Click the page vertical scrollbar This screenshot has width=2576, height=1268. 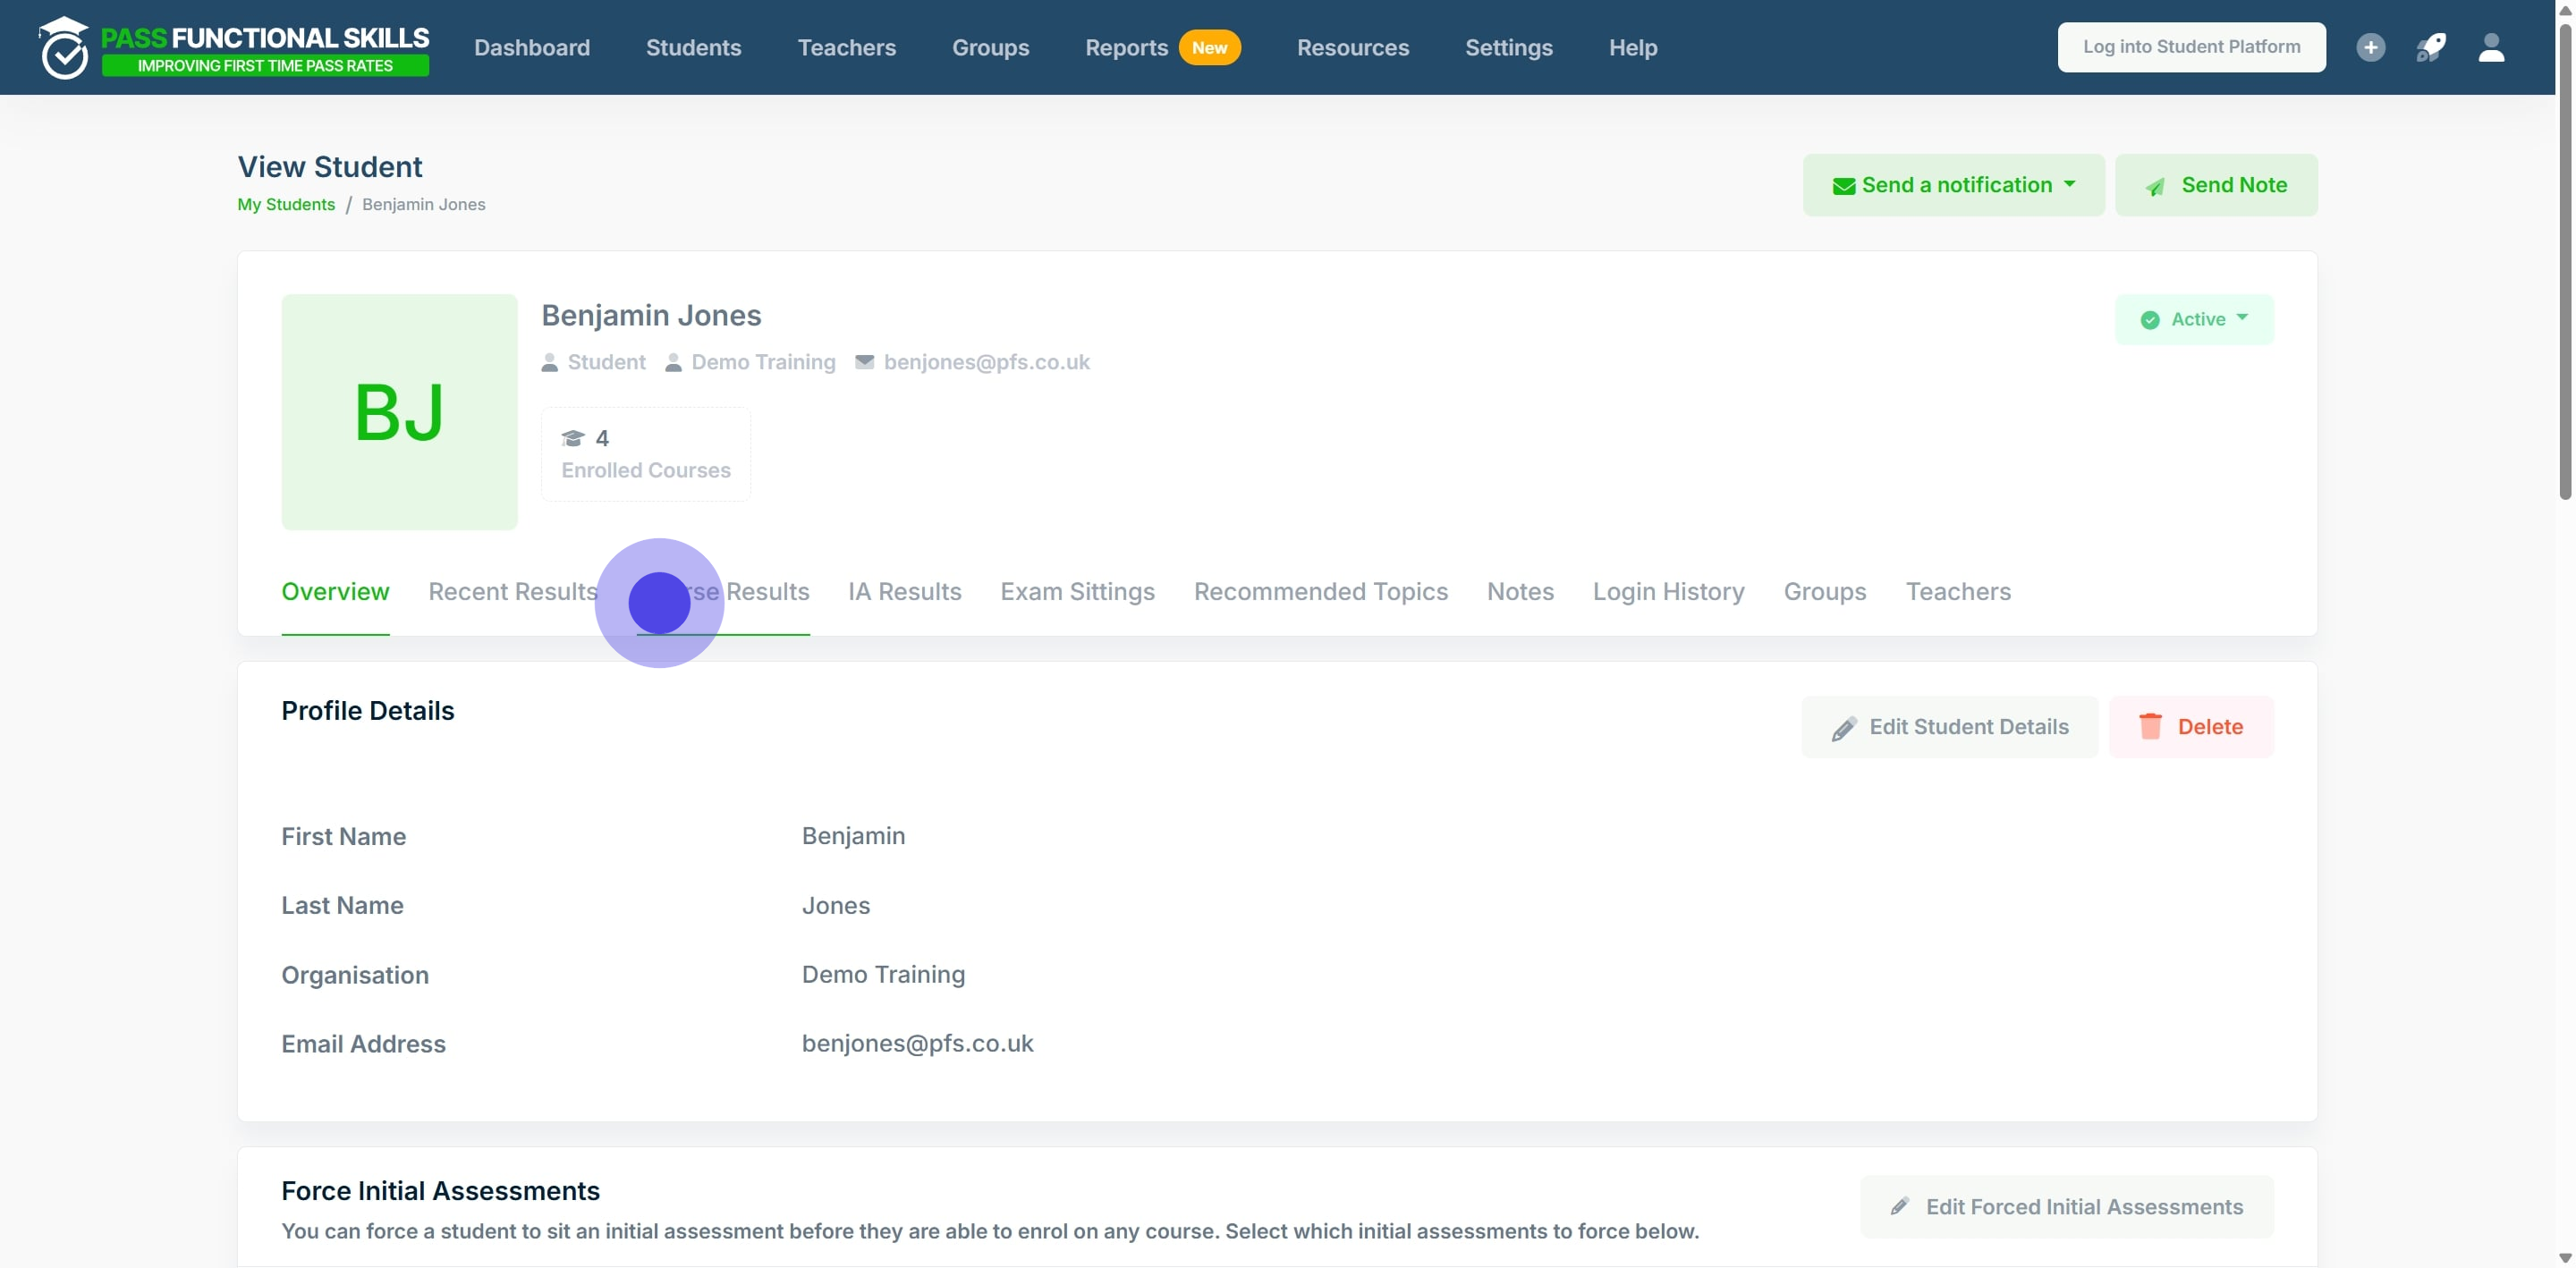[2565, 260]
